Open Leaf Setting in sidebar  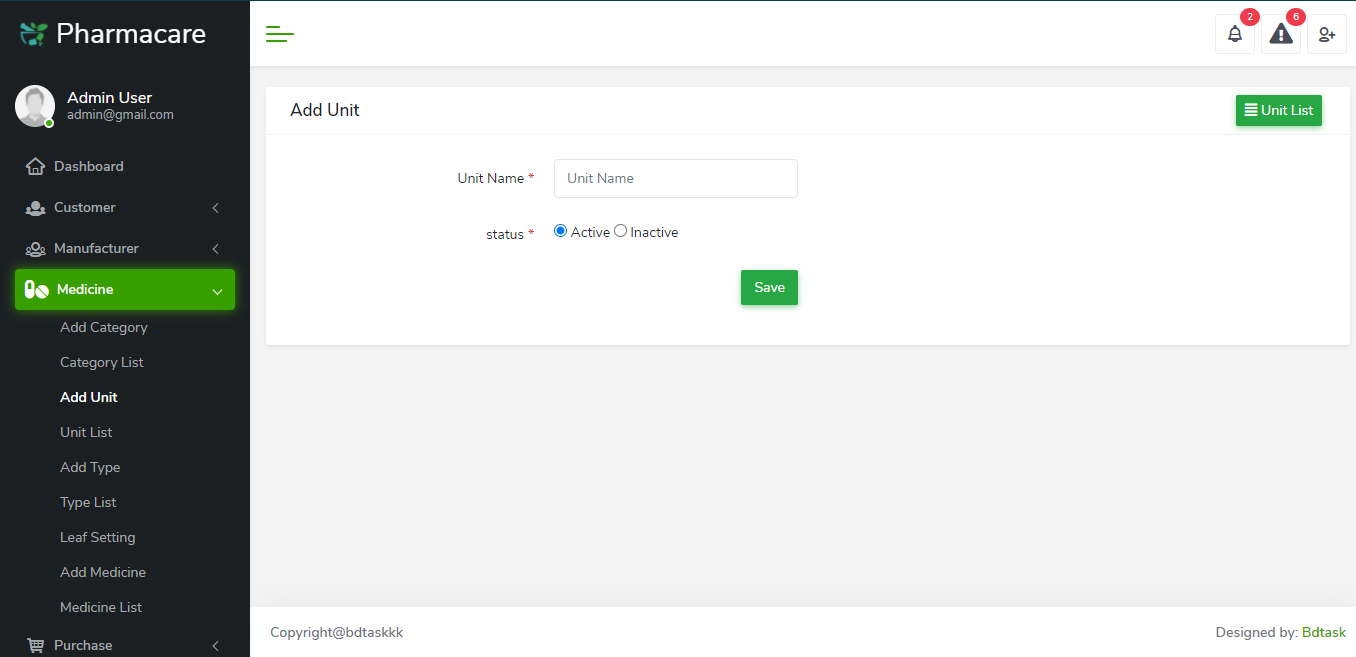pos(97,537)
